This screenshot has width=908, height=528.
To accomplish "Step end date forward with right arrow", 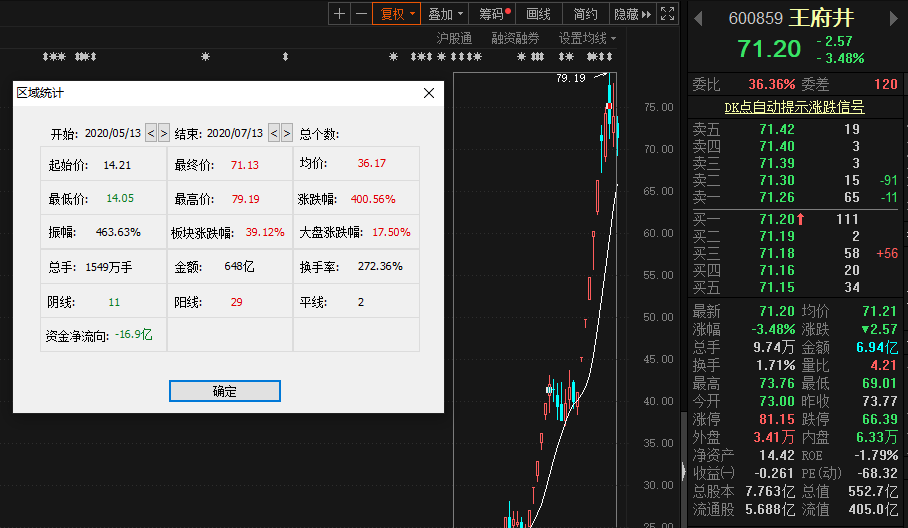I will click(x=287, y=133).
